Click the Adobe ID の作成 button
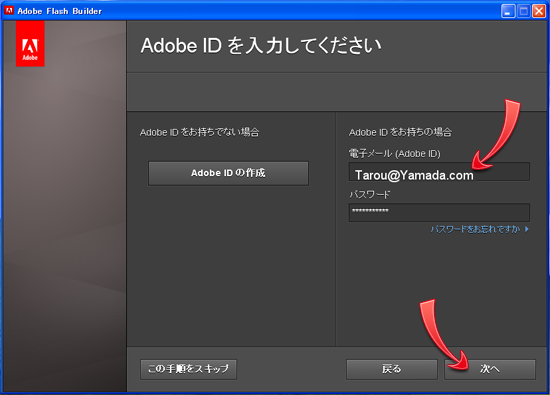 228,173
